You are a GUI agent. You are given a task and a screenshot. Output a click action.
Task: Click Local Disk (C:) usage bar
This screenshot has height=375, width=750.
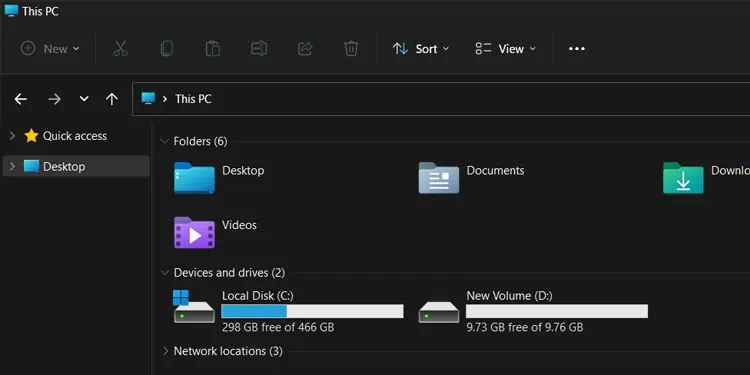click(313, 311)
